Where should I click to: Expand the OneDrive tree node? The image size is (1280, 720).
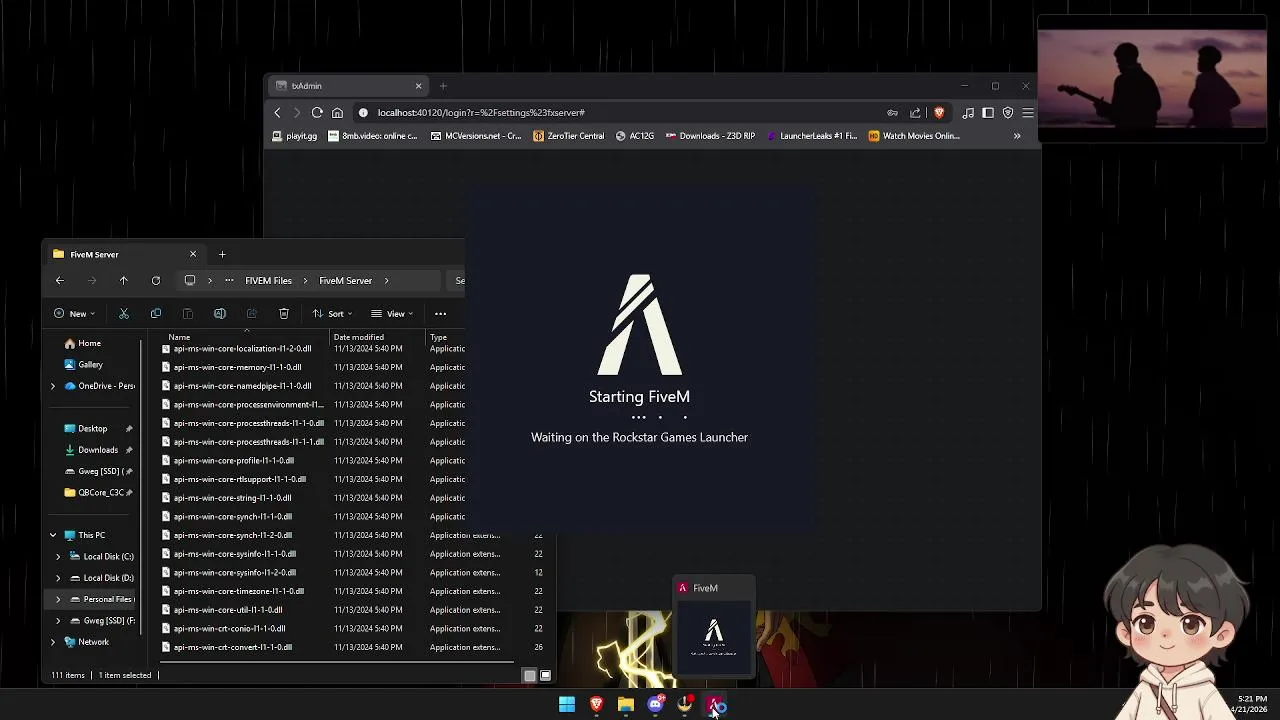53,386
